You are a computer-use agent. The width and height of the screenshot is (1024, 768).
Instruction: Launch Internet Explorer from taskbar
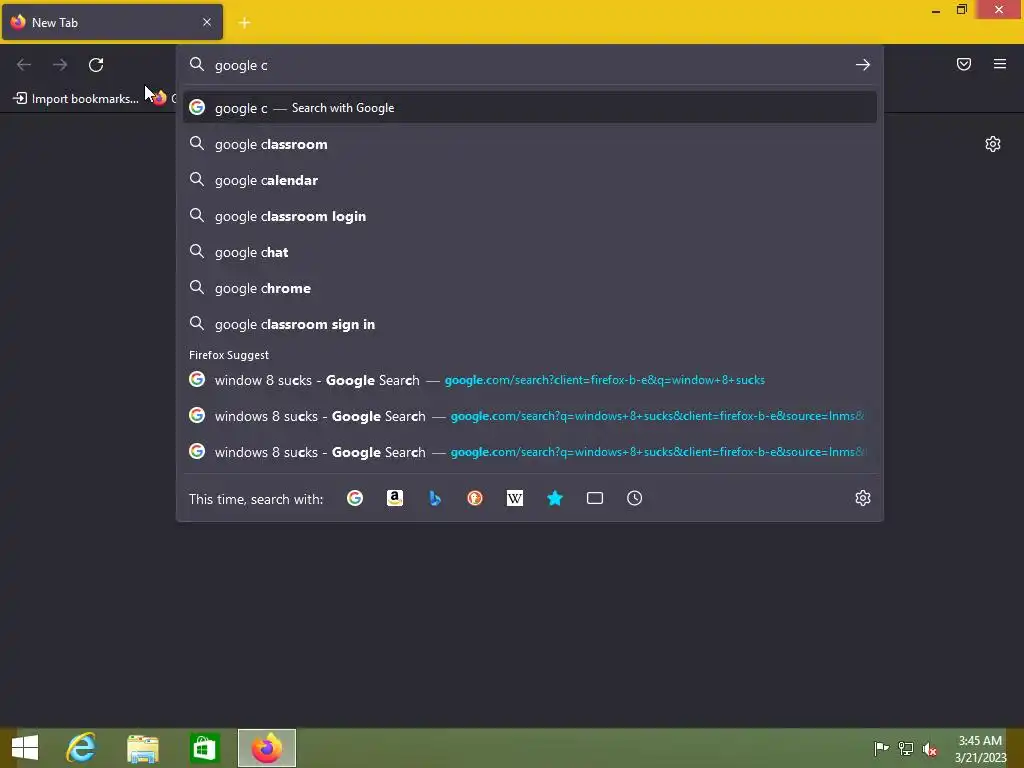(82, 748)
